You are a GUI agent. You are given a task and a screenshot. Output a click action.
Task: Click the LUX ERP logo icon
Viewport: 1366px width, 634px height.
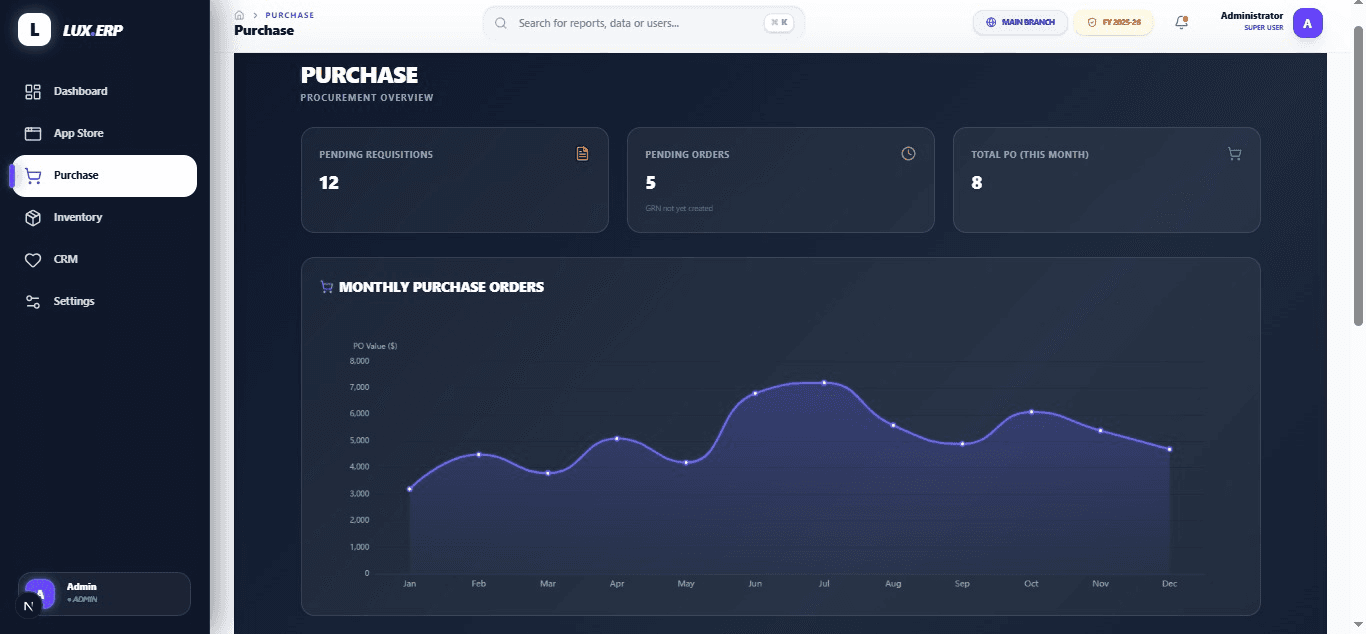coord(34,30)
